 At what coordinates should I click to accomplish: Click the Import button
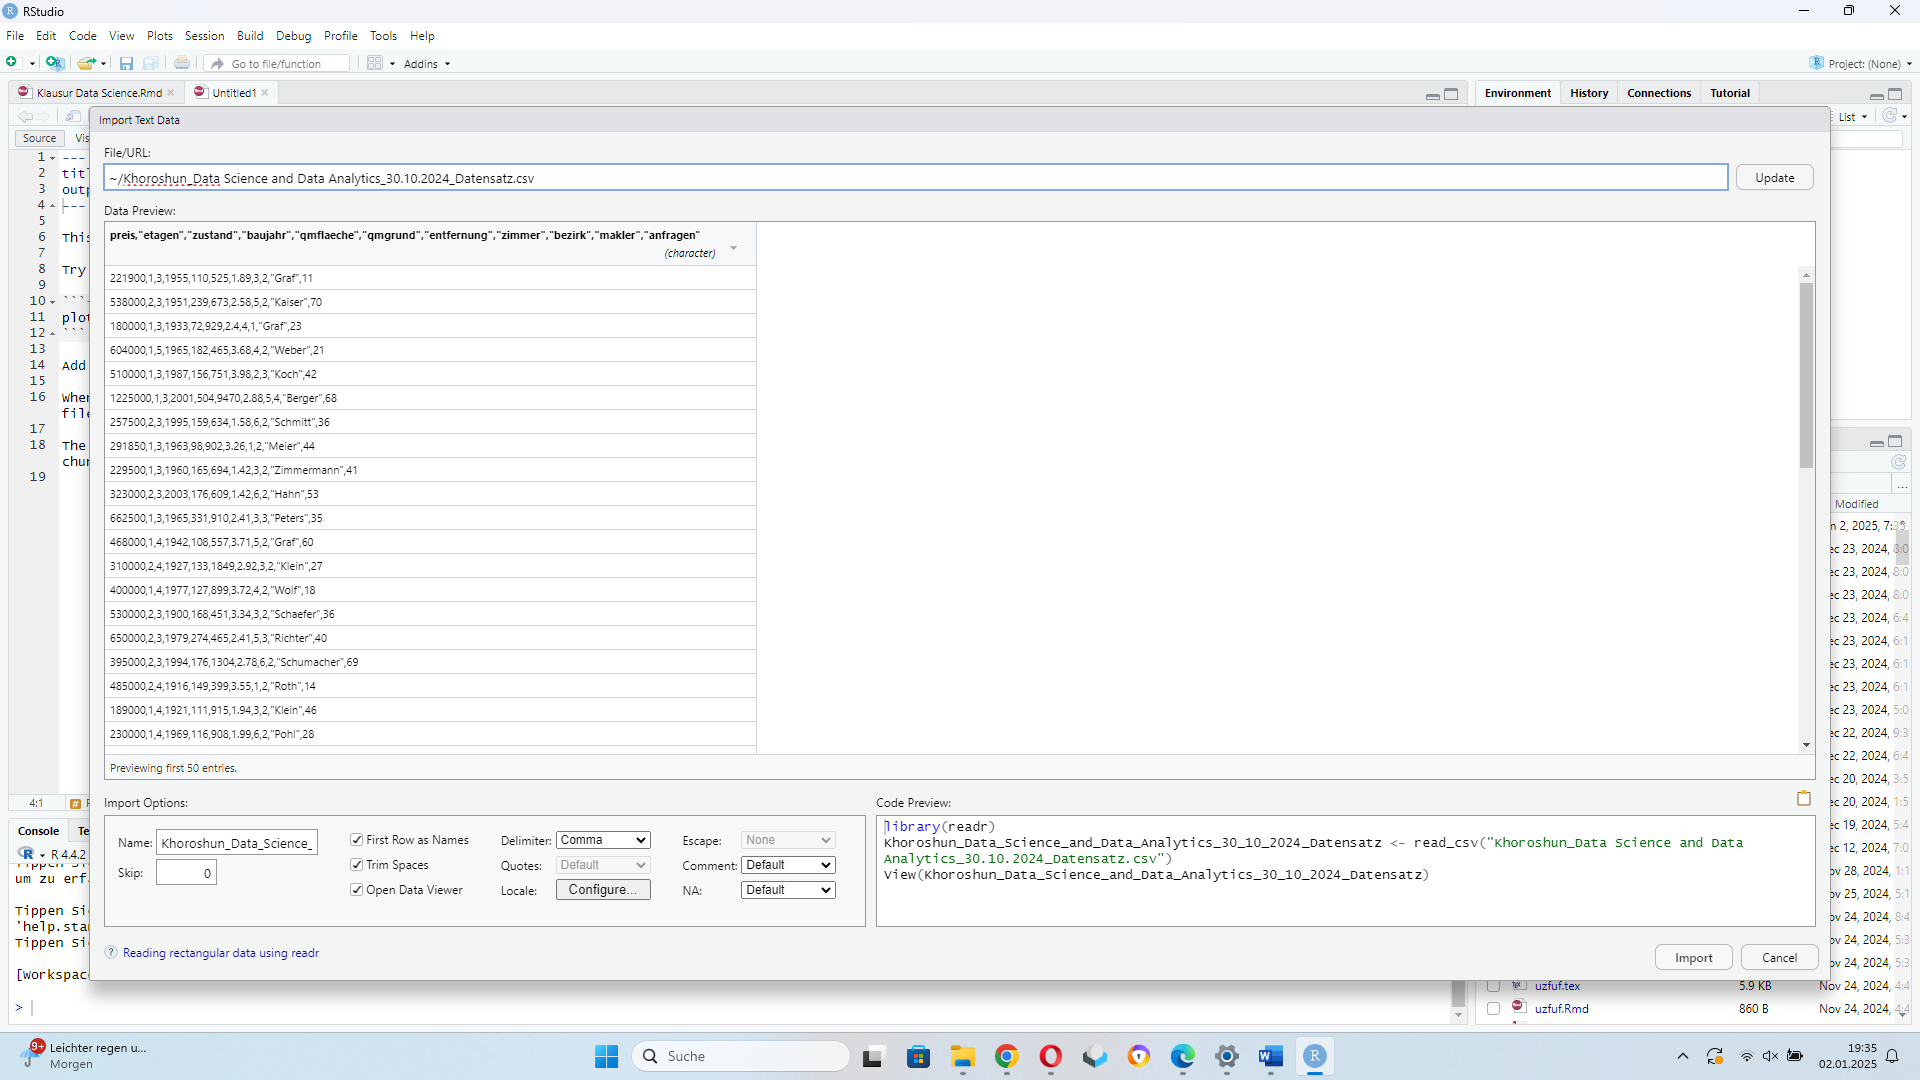click(1693, 958)
